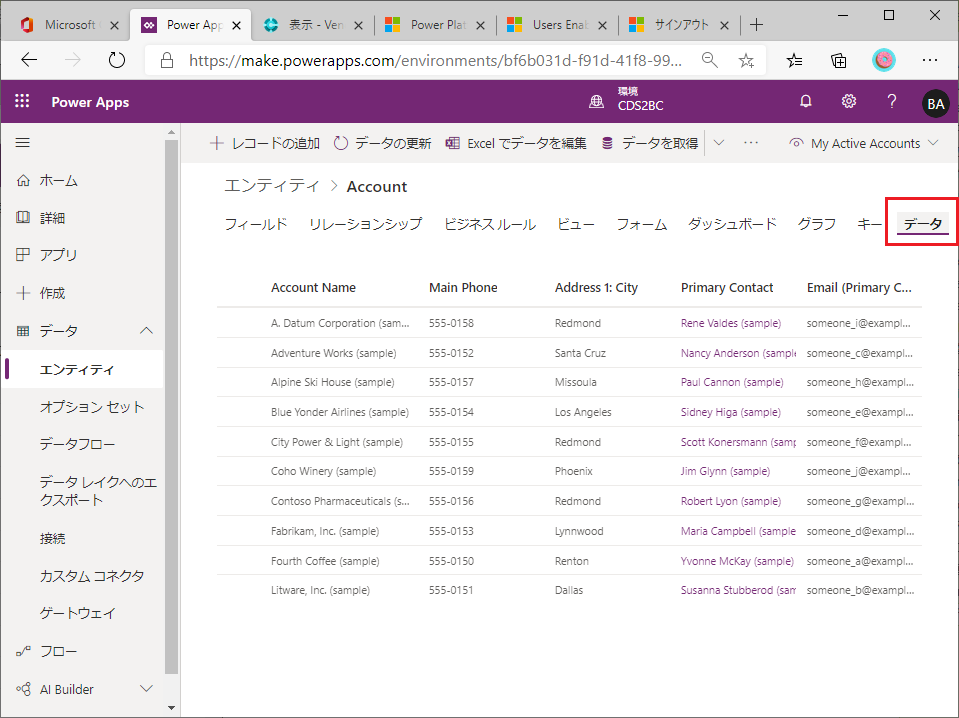Click the zoom magnifier in the address bar
959x718 pixels.
pyautogui.click(x=709, y=60)
